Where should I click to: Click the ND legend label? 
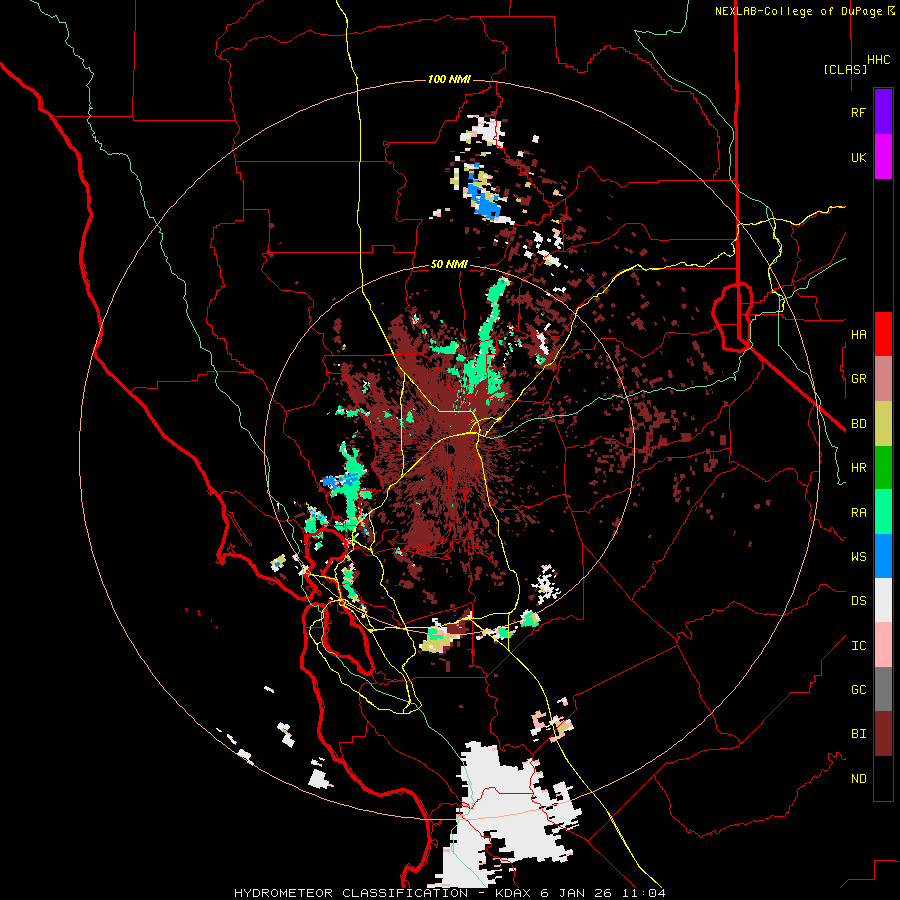point(859,779)
